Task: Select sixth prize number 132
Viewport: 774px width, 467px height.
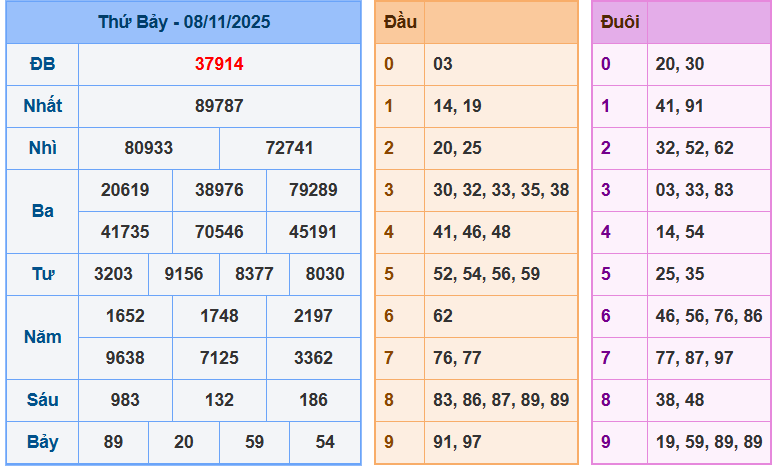Action: coord(219,400)
